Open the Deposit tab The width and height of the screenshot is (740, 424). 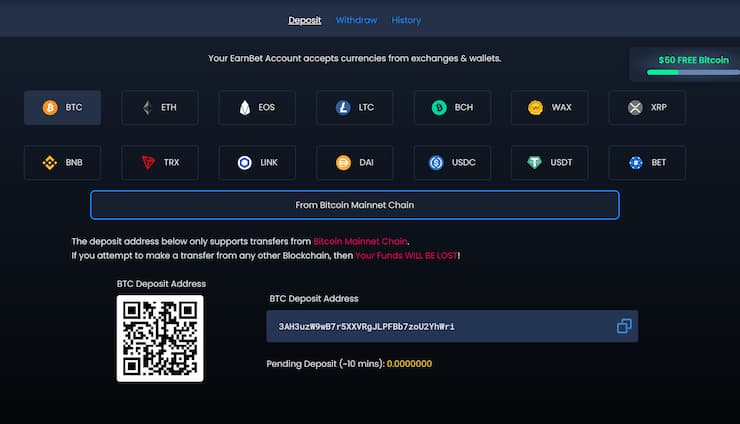tap(304, 20)
